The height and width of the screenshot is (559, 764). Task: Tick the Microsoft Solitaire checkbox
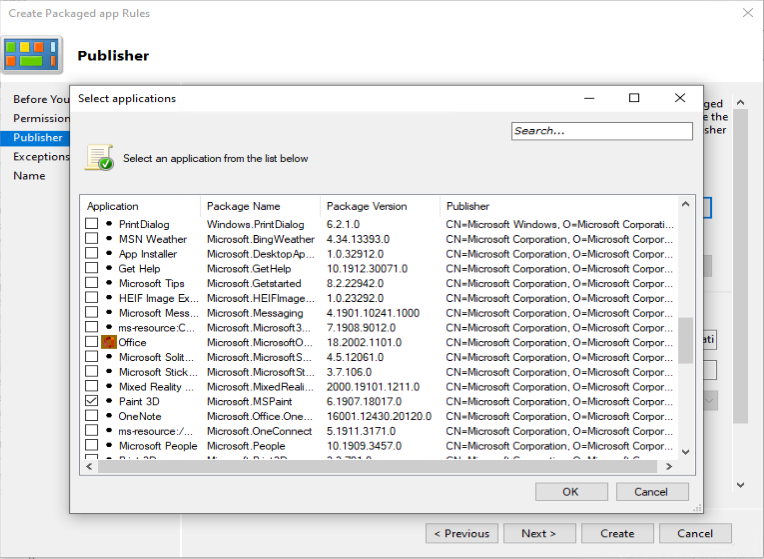(x=92, y=356)
